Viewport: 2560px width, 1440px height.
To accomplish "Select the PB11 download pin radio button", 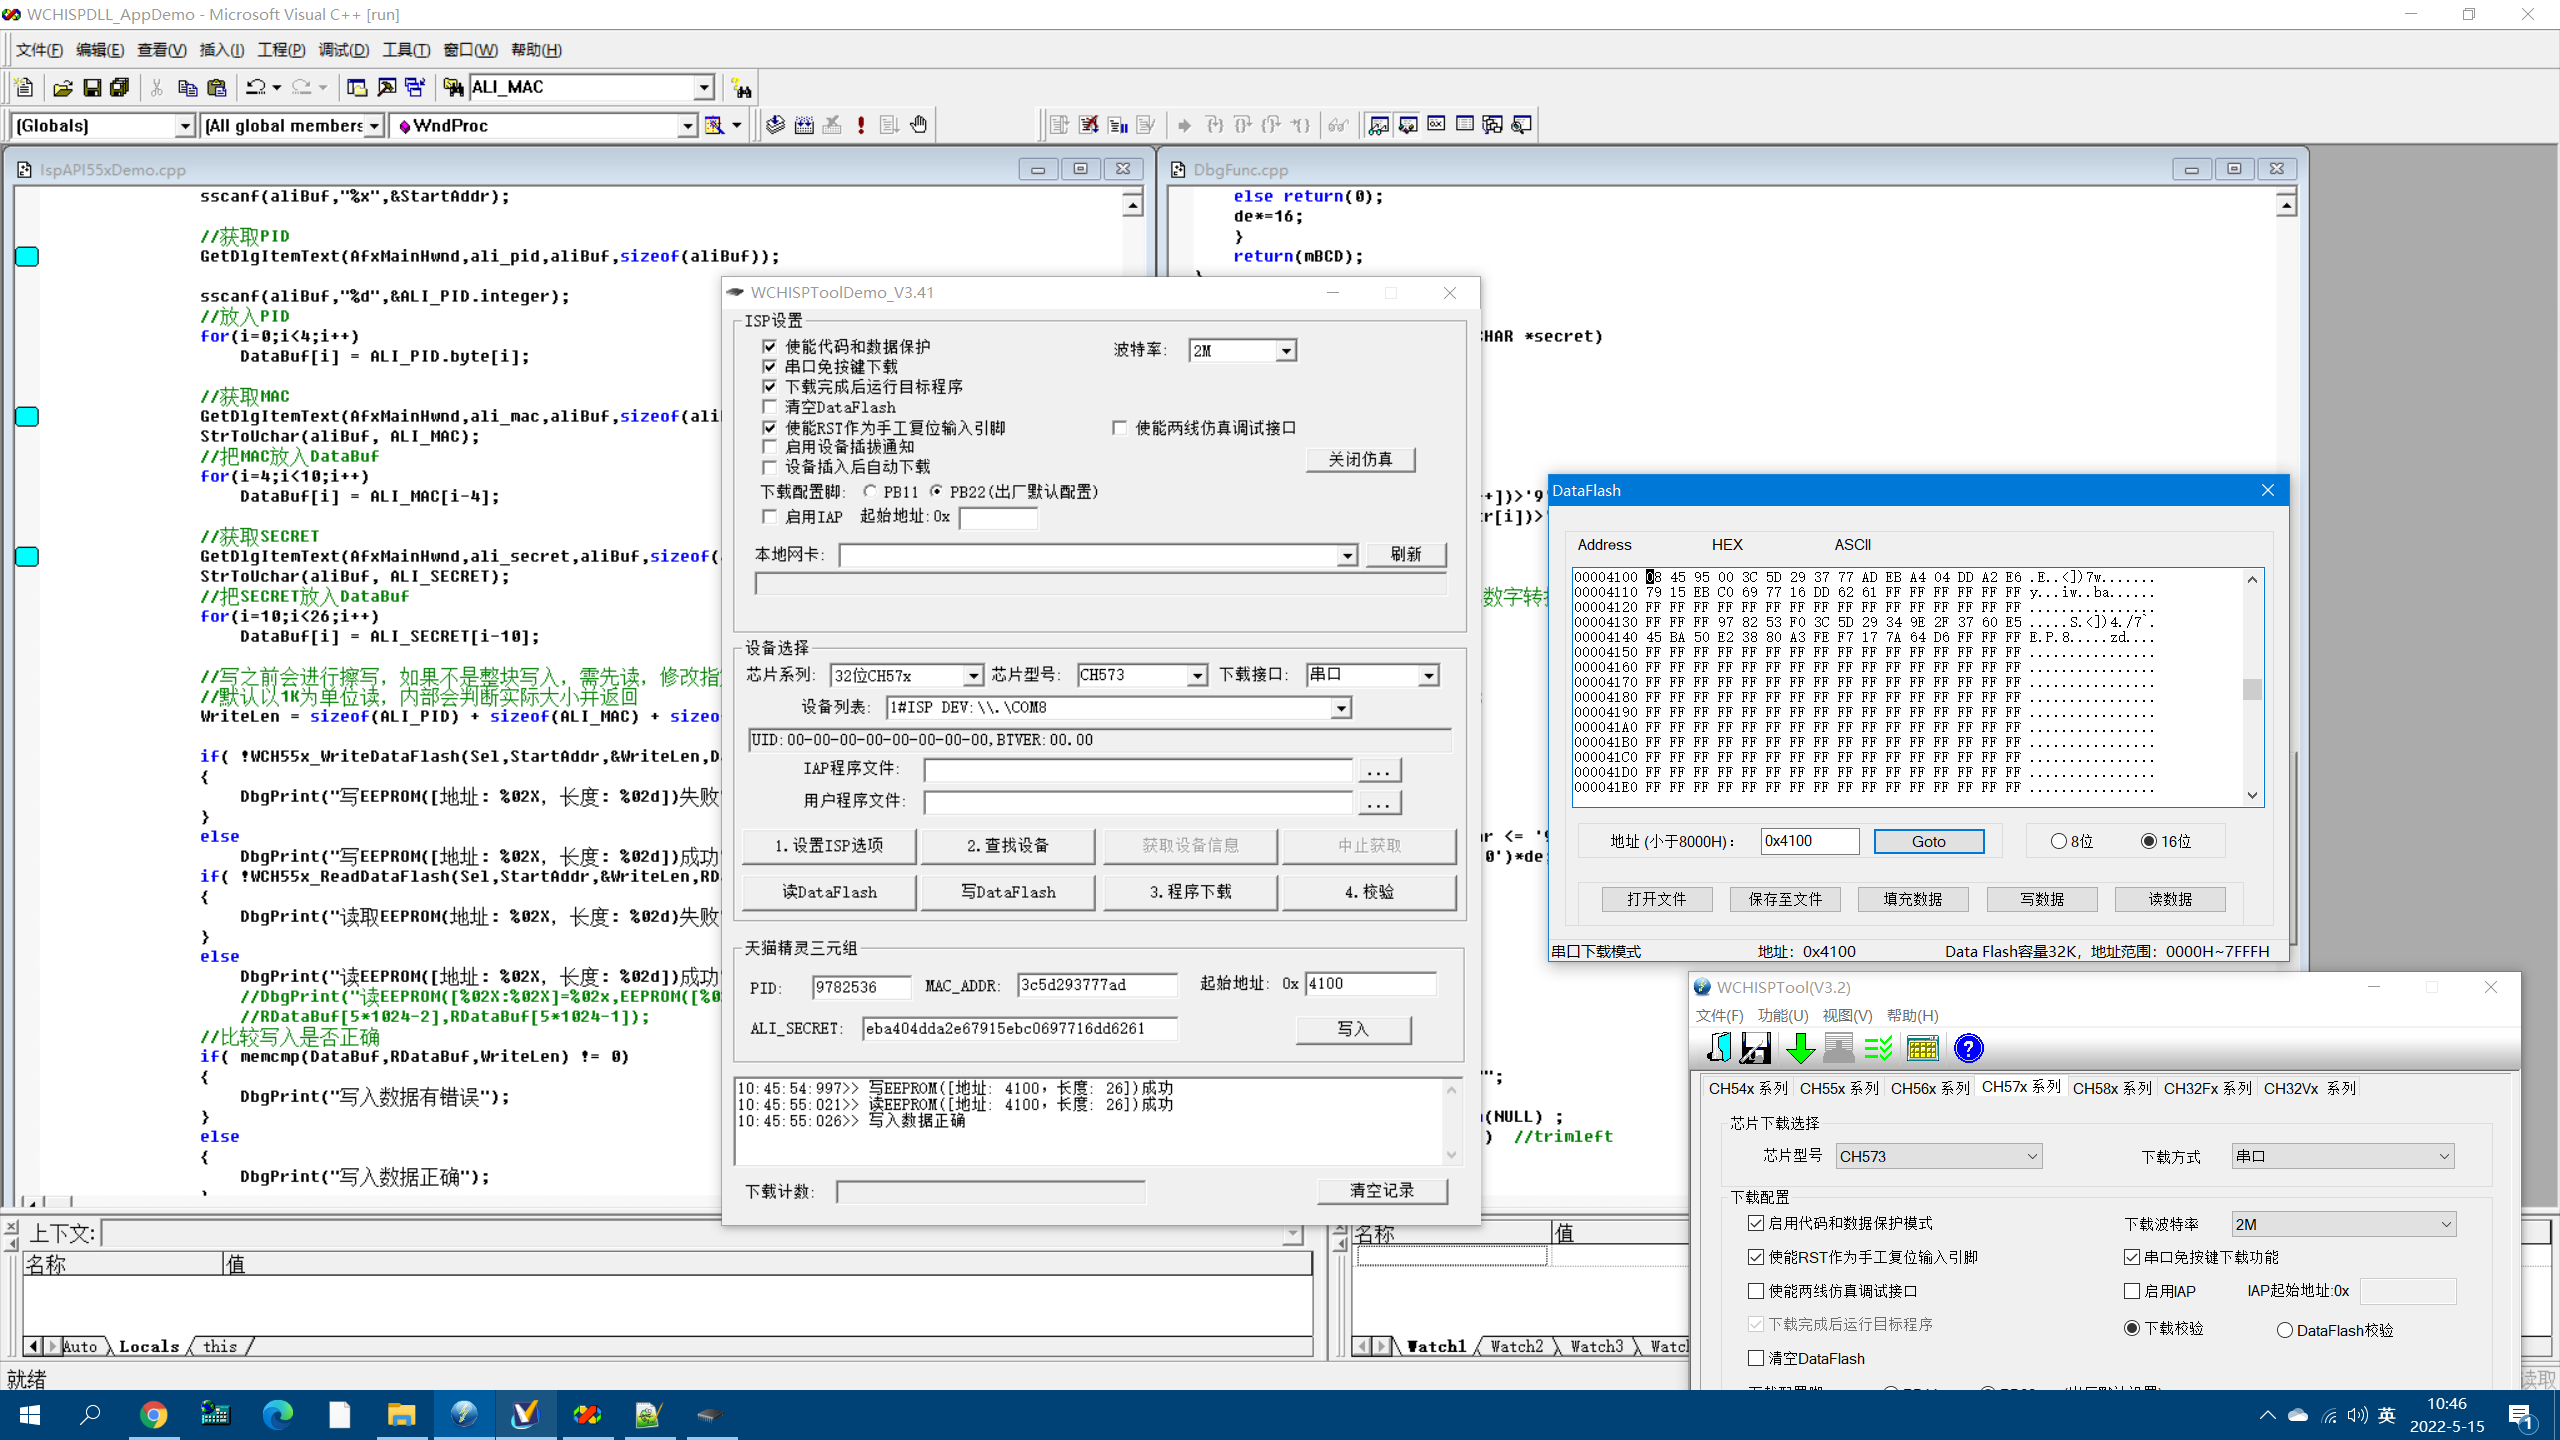I will [x=870, y=492].
